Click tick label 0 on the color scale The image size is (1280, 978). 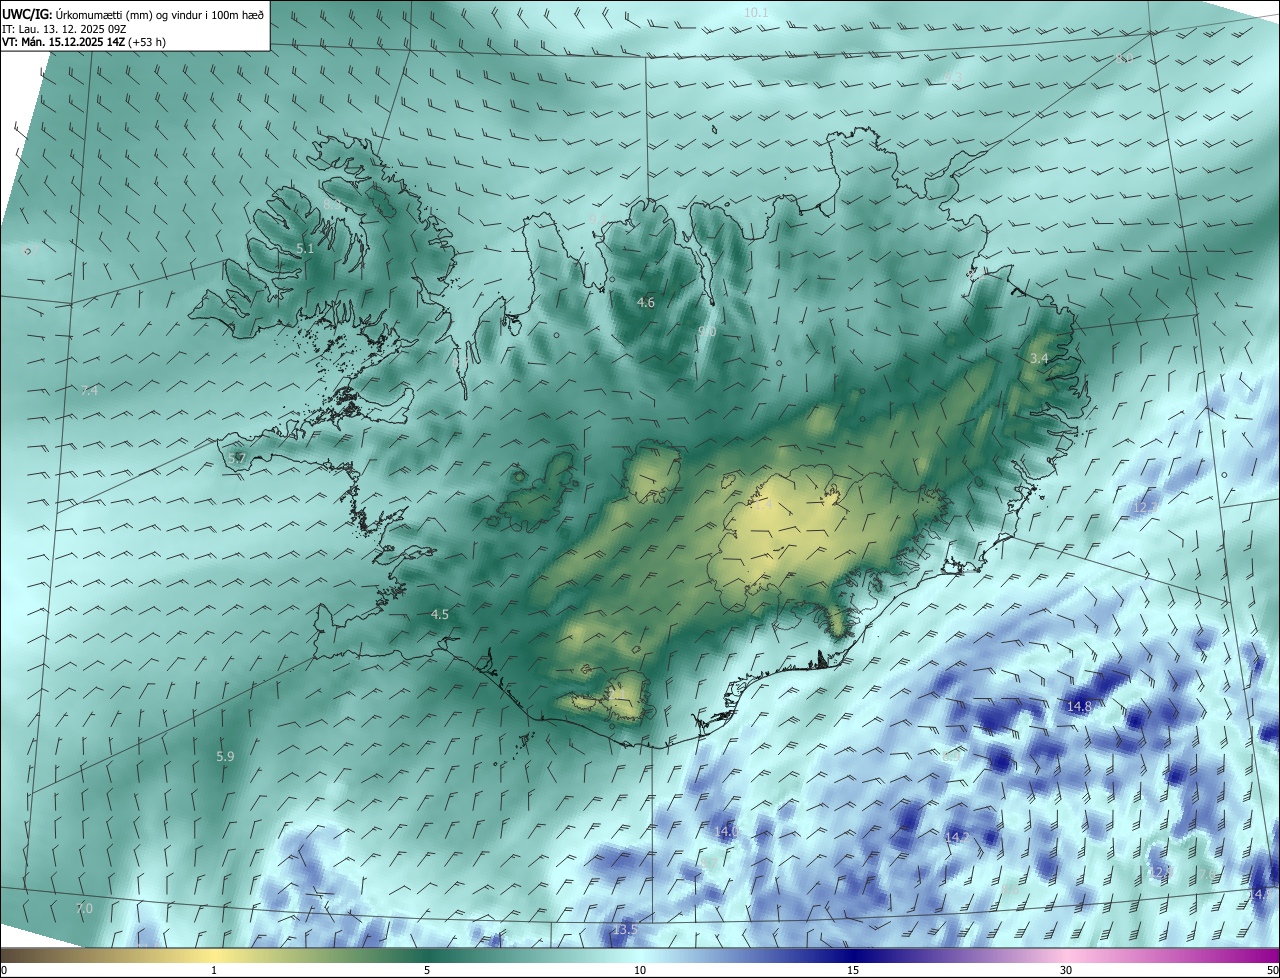[3, 970]
